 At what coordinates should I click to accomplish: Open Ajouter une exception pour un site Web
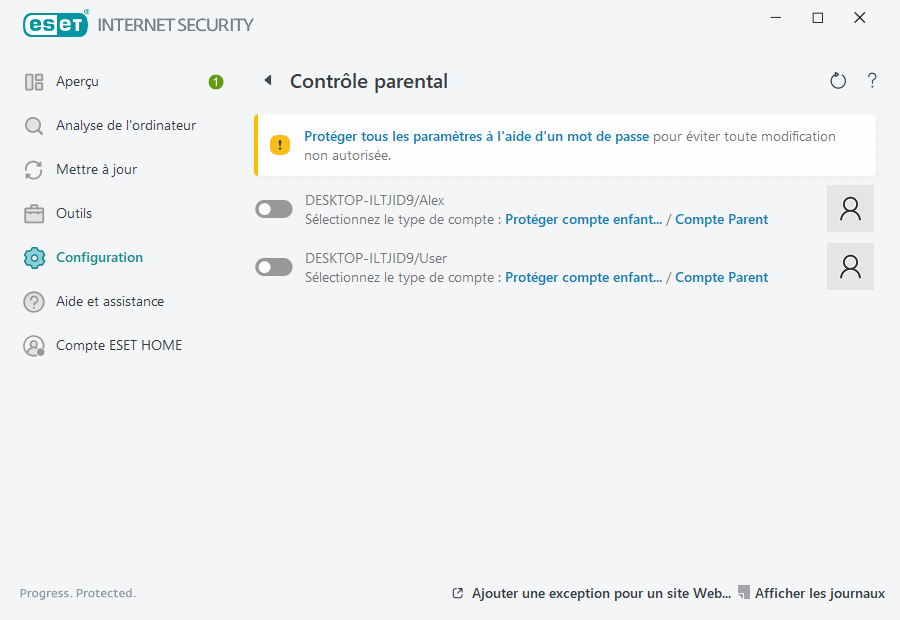(x=600, y=593)
